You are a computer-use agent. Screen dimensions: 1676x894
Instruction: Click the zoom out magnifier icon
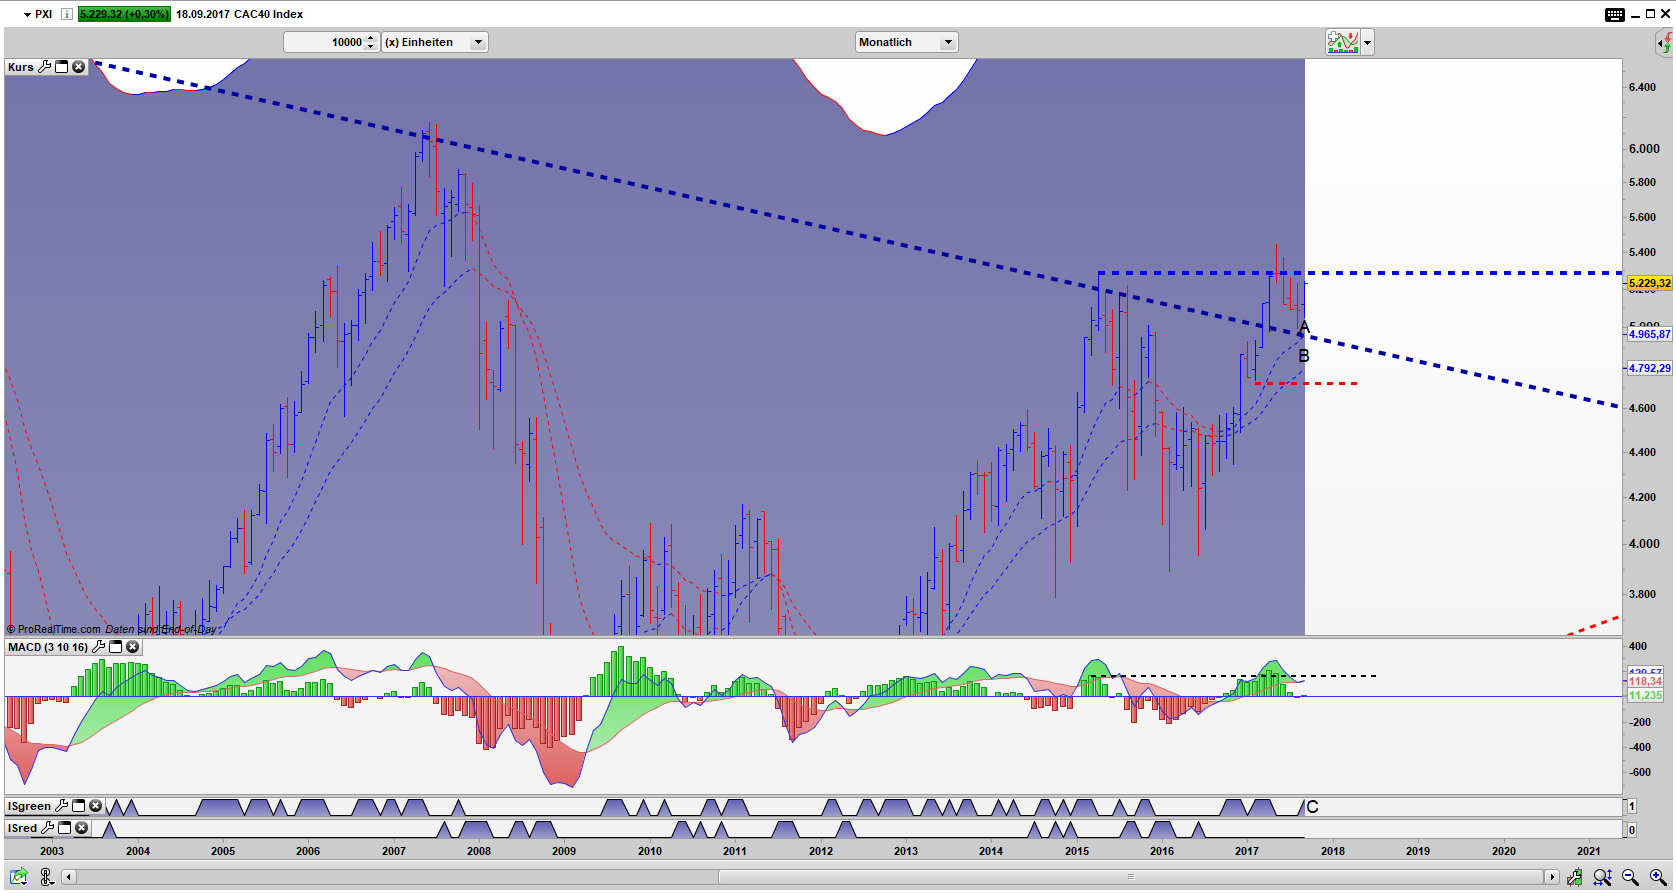tap(1630, 877)
